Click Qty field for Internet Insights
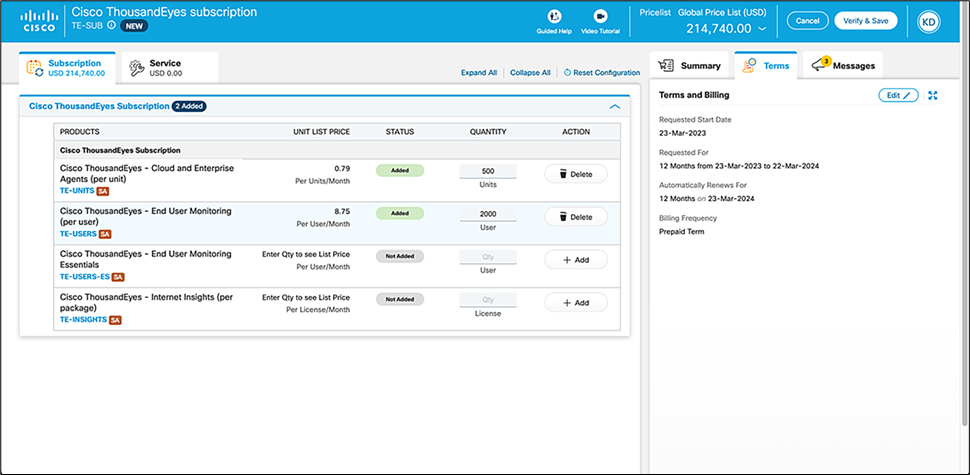 coord(487,300)
